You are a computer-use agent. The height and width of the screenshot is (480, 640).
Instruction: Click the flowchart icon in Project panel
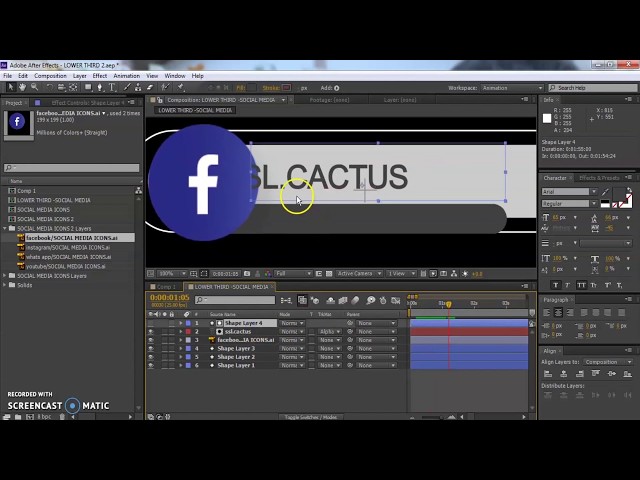138,191
